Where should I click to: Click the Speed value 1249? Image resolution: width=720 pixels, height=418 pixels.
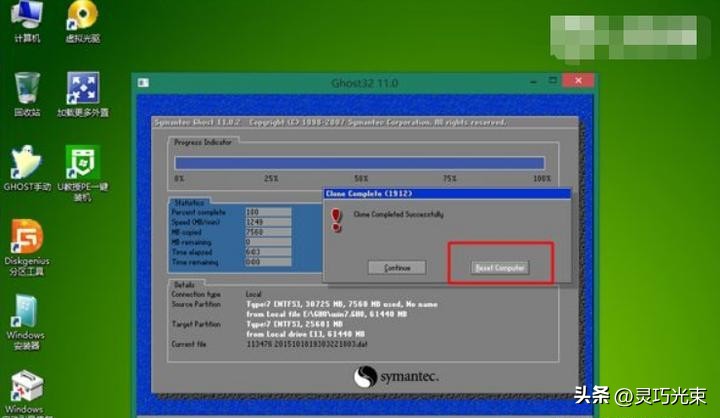[x=268, y=222]
